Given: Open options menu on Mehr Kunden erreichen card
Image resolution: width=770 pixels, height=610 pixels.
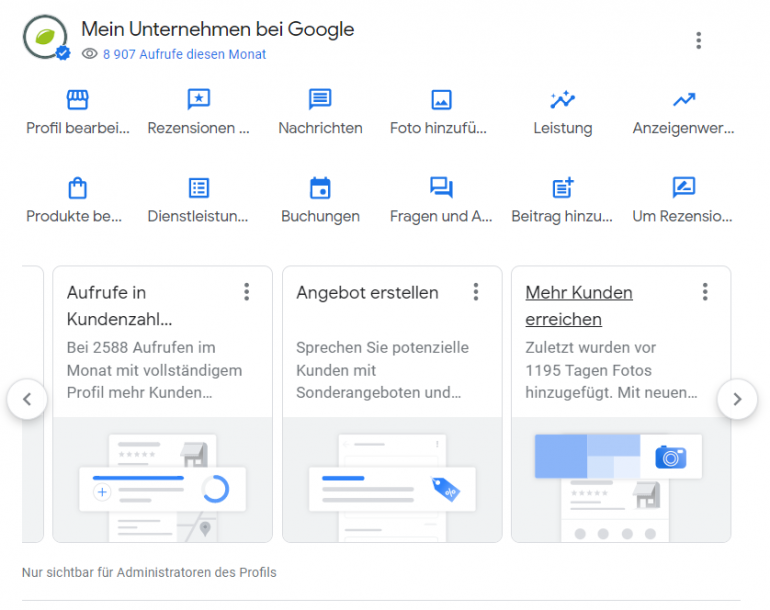Looking at the screenshot, I should point(705,292).
